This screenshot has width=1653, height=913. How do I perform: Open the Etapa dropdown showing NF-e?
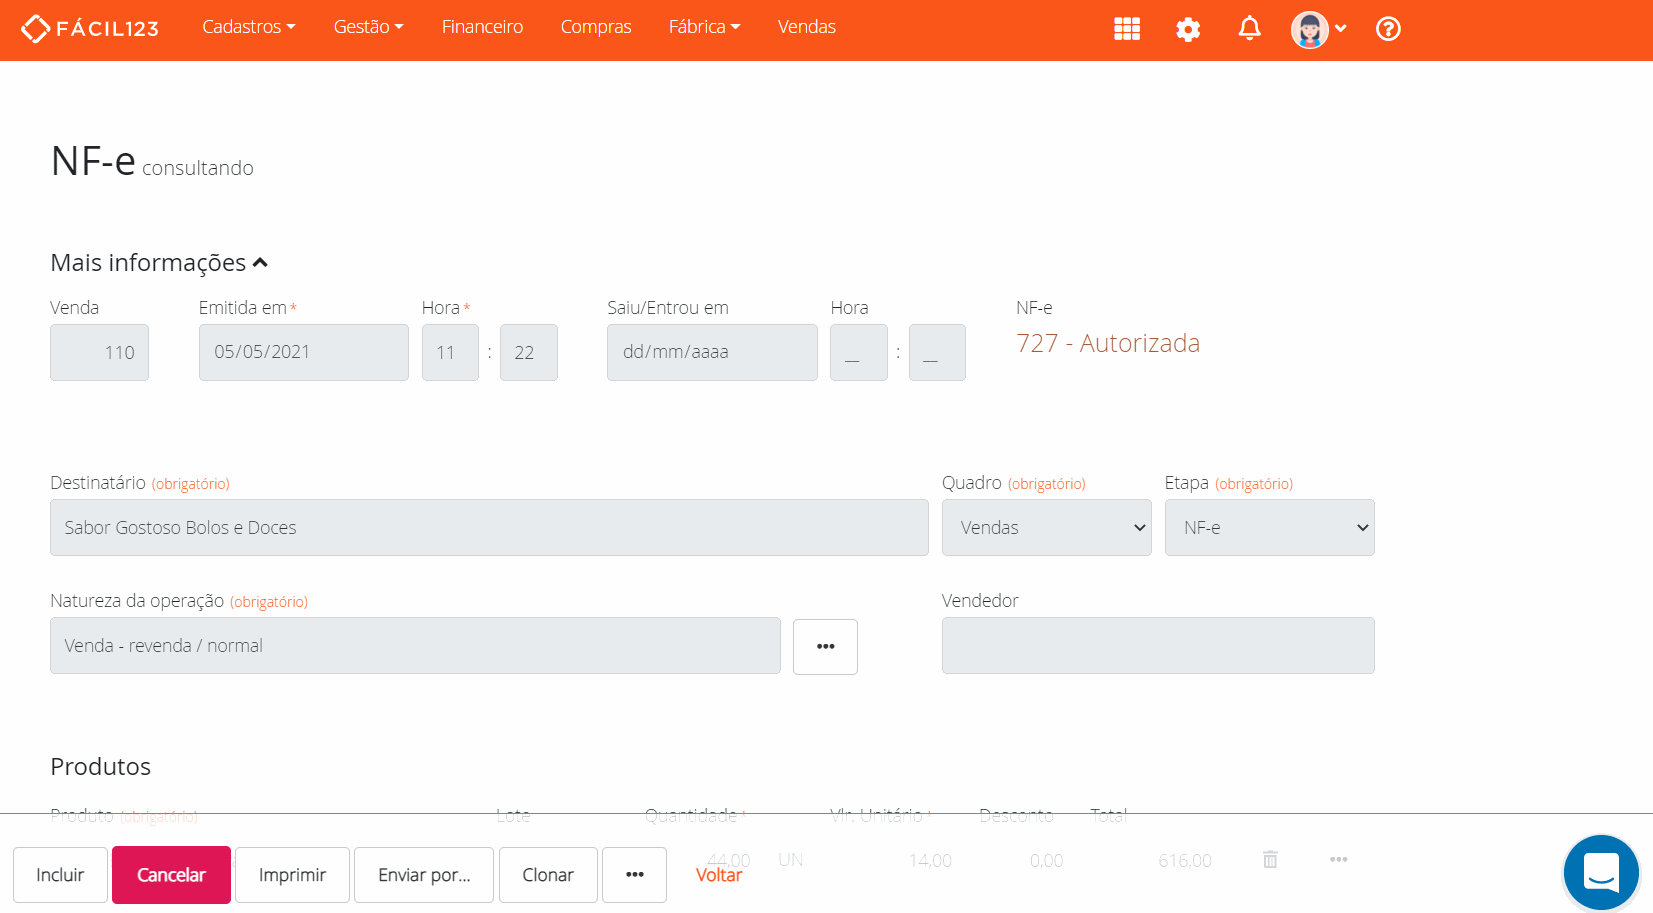(1269, 527)
